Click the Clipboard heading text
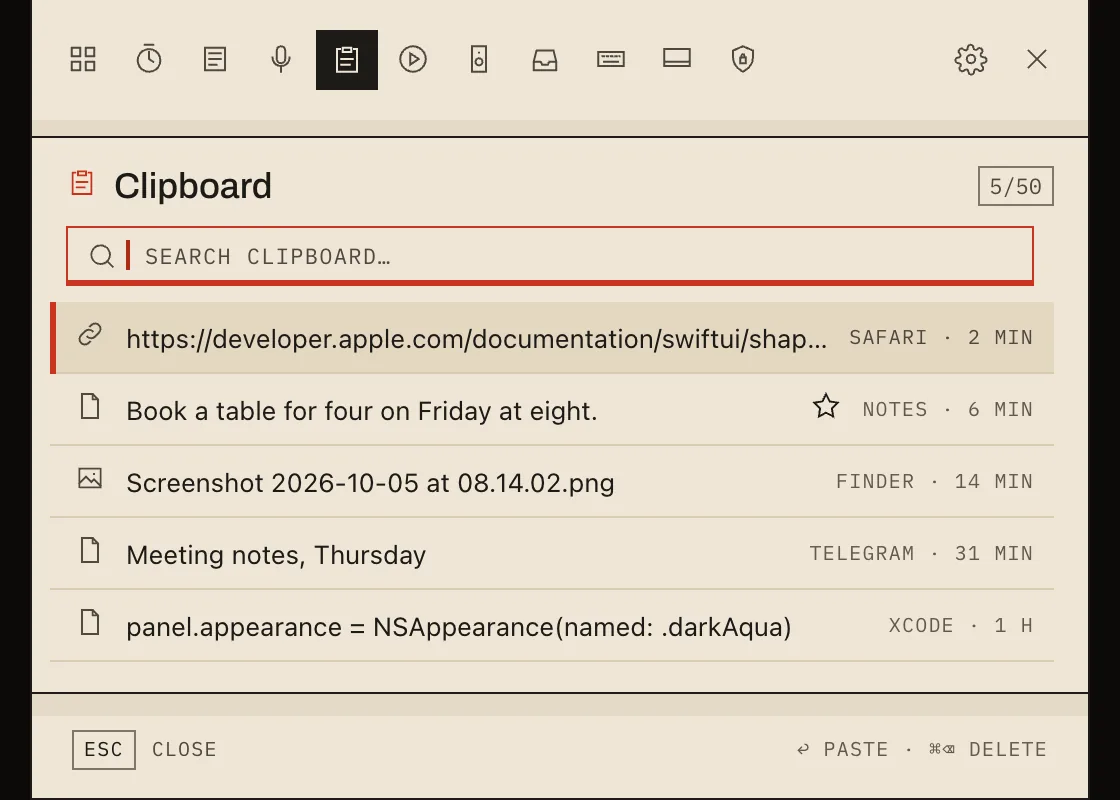Image resolution: width=1120 pixels, height=800 pixels. (193, 186)
